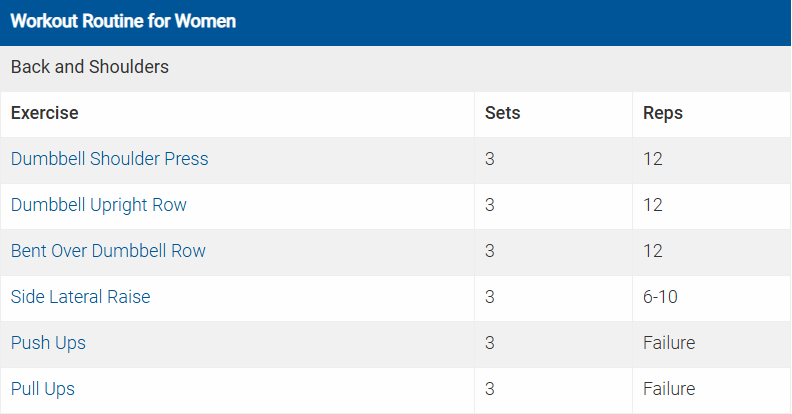Click the sets value for Dumbbell Shoulder Press

pos(490,159)
